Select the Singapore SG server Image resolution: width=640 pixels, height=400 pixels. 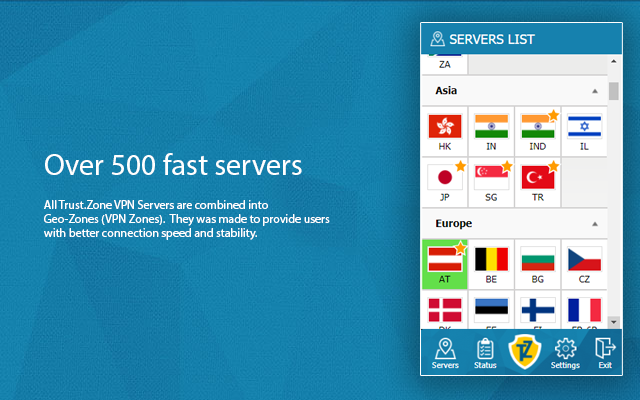491,183
